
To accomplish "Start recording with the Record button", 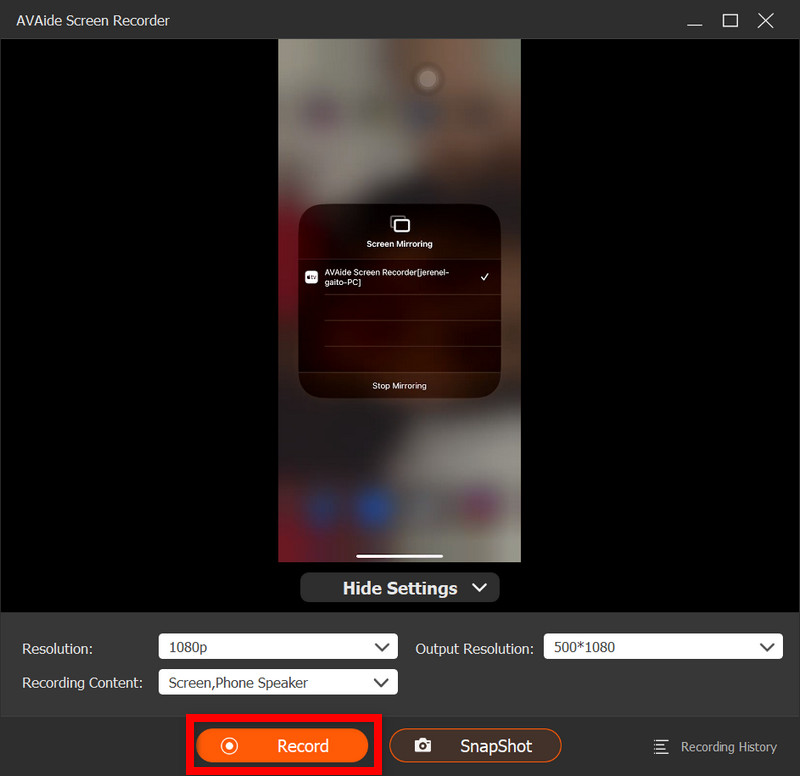I will 282,745.
